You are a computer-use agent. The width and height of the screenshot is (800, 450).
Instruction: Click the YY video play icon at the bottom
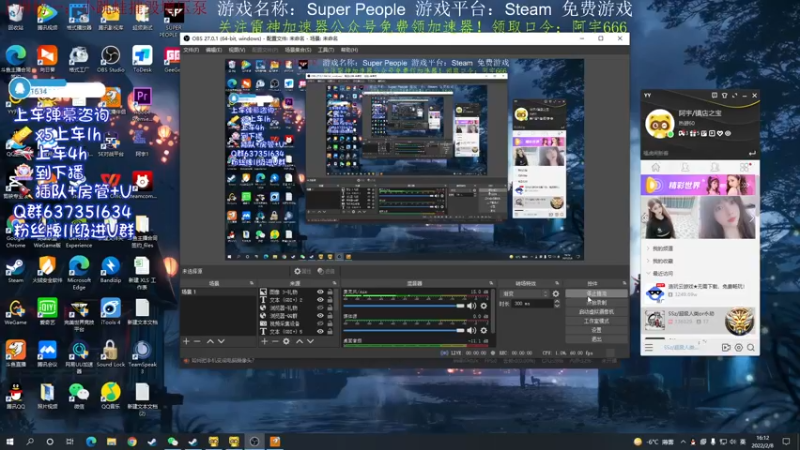click(x=726, y=347)
